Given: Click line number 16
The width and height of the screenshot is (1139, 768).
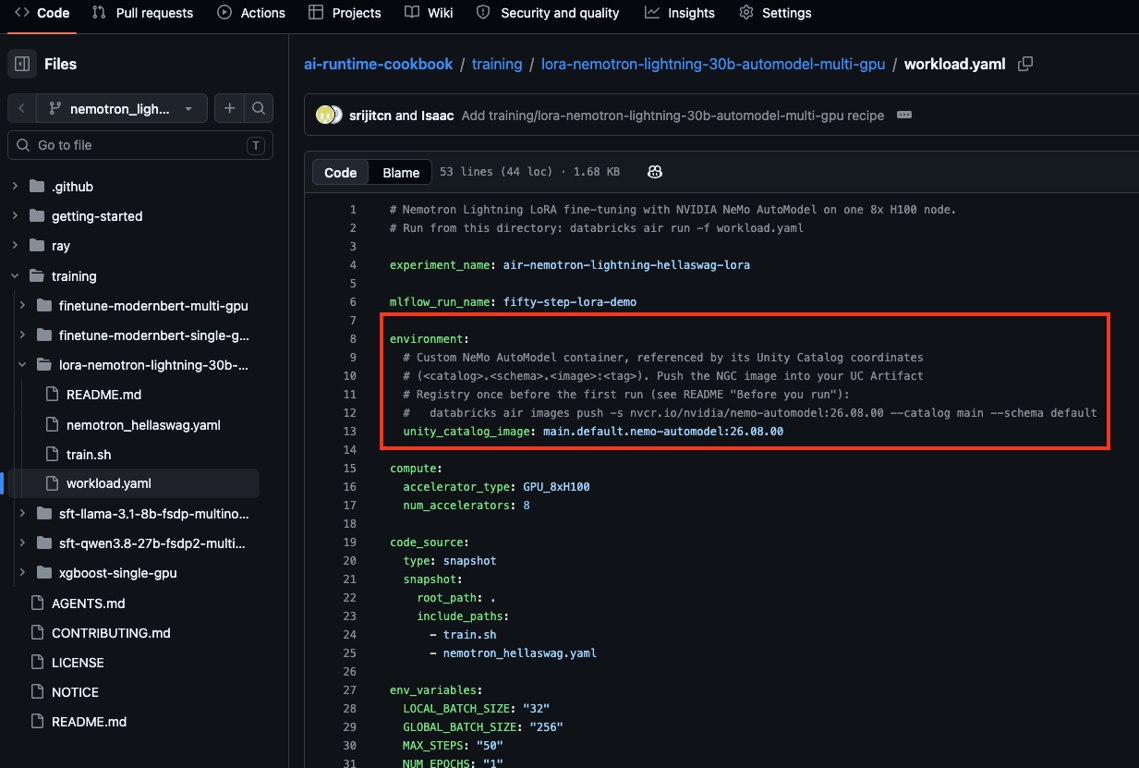Looking at the screenshot, I should click(x=350, y=487).
